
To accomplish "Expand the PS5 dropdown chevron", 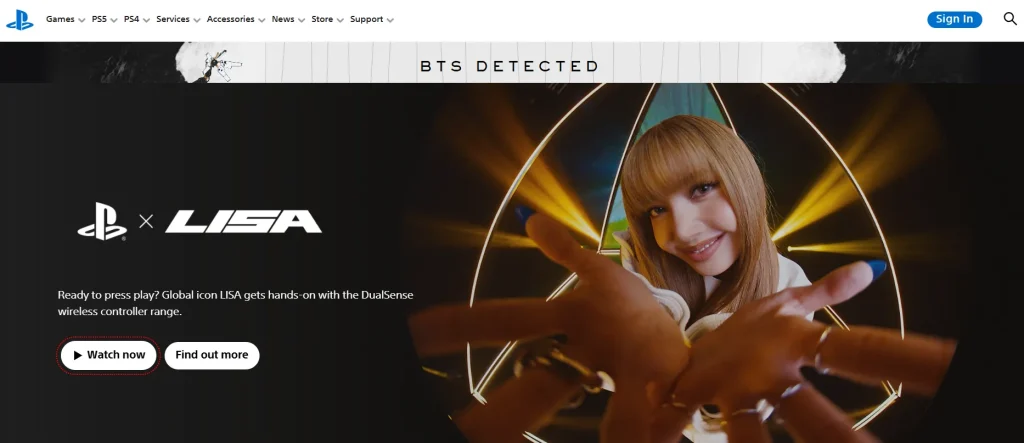I will pos(114,20).
